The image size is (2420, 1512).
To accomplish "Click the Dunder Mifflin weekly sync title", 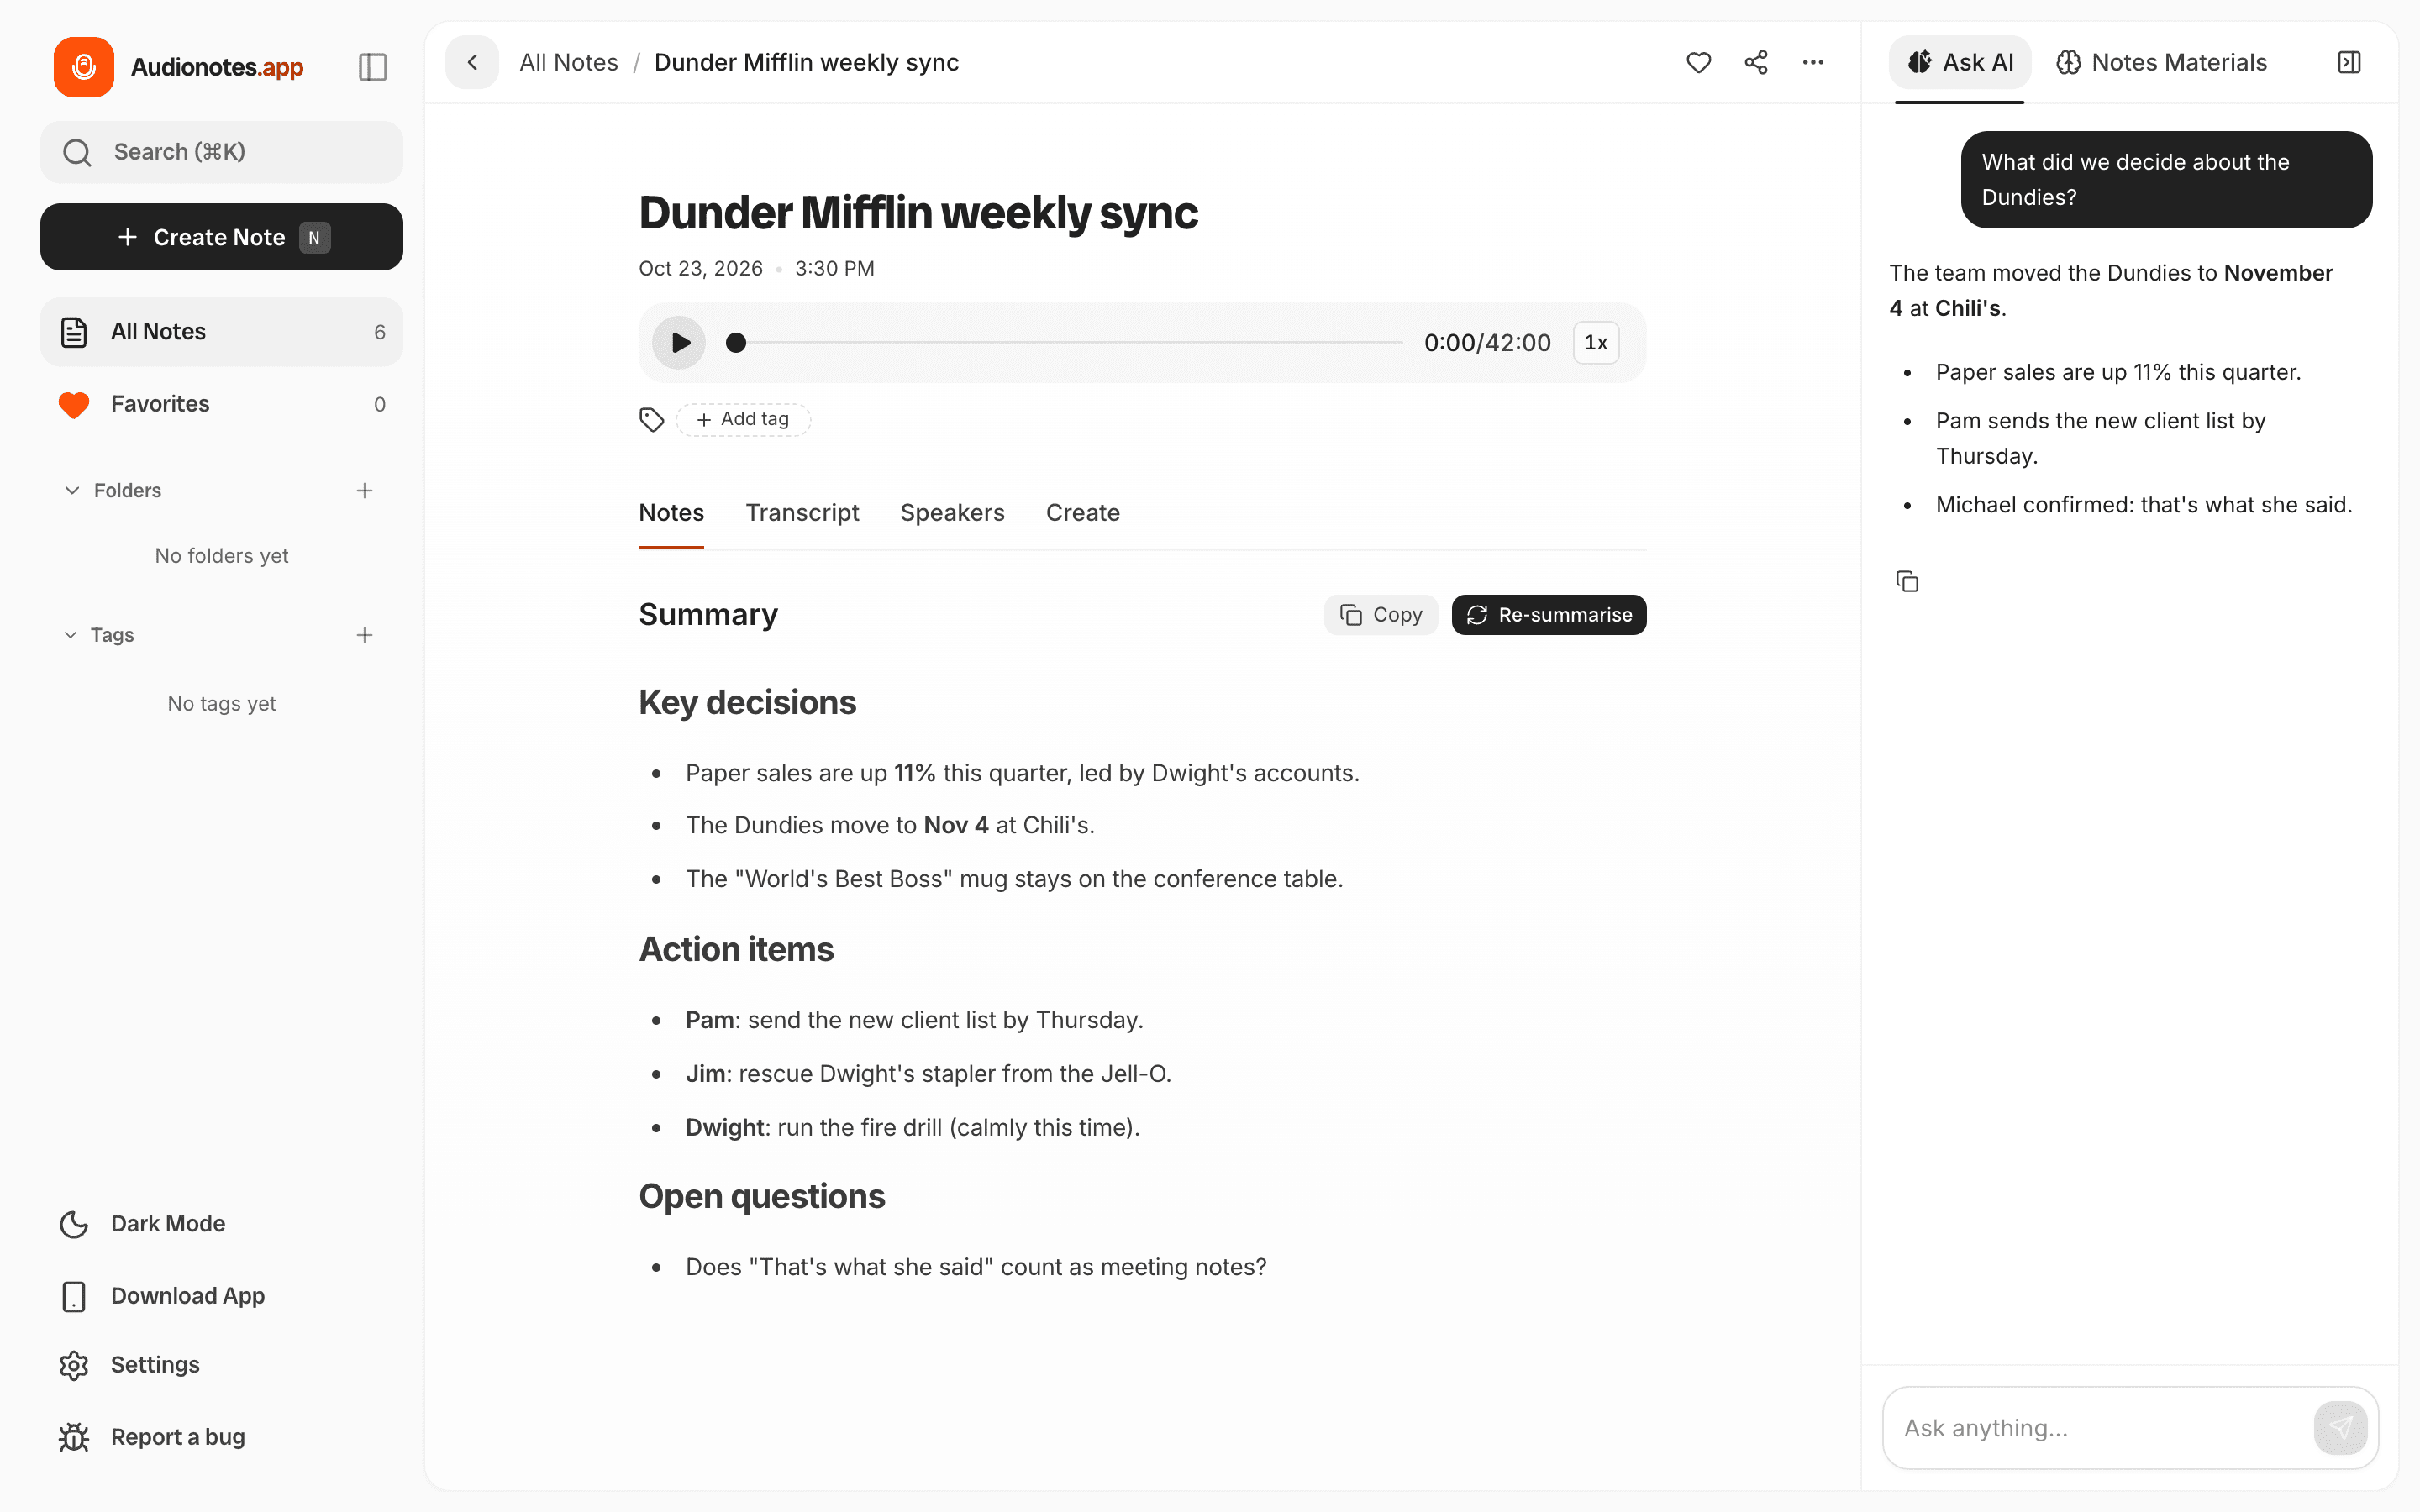I will pos(918,212).
